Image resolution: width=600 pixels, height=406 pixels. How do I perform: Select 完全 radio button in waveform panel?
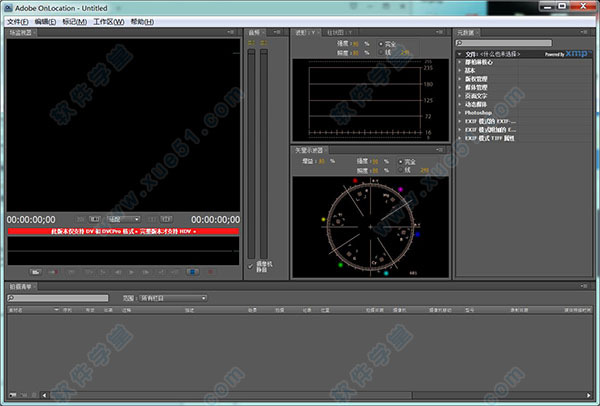click(x=381, y=44)
